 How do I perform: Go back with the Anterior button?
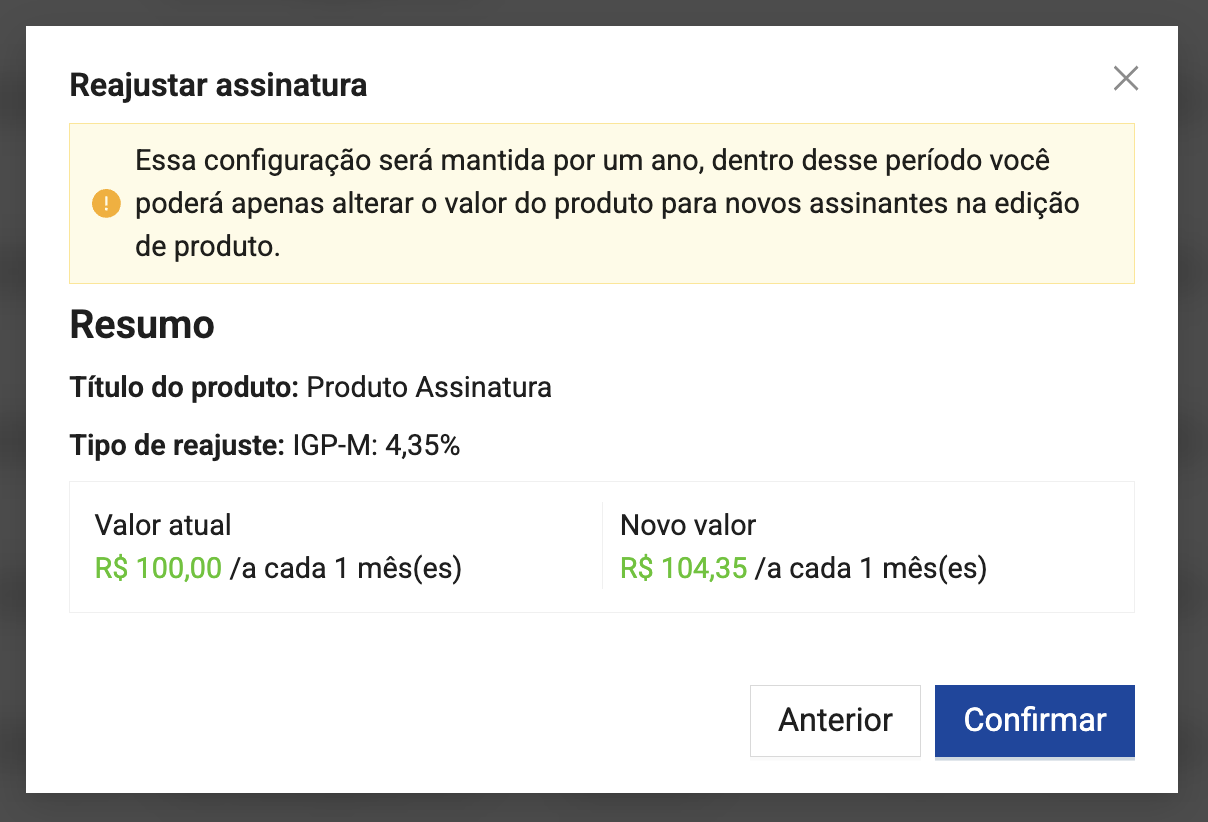pyautogui.click(x=835, y=720)
